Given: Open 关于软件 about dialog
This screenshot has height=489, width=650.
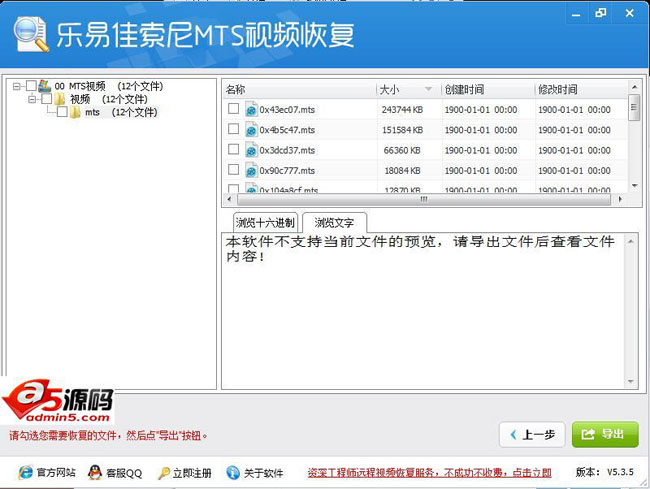Looking at the screenshot, I should coord(264,473).
